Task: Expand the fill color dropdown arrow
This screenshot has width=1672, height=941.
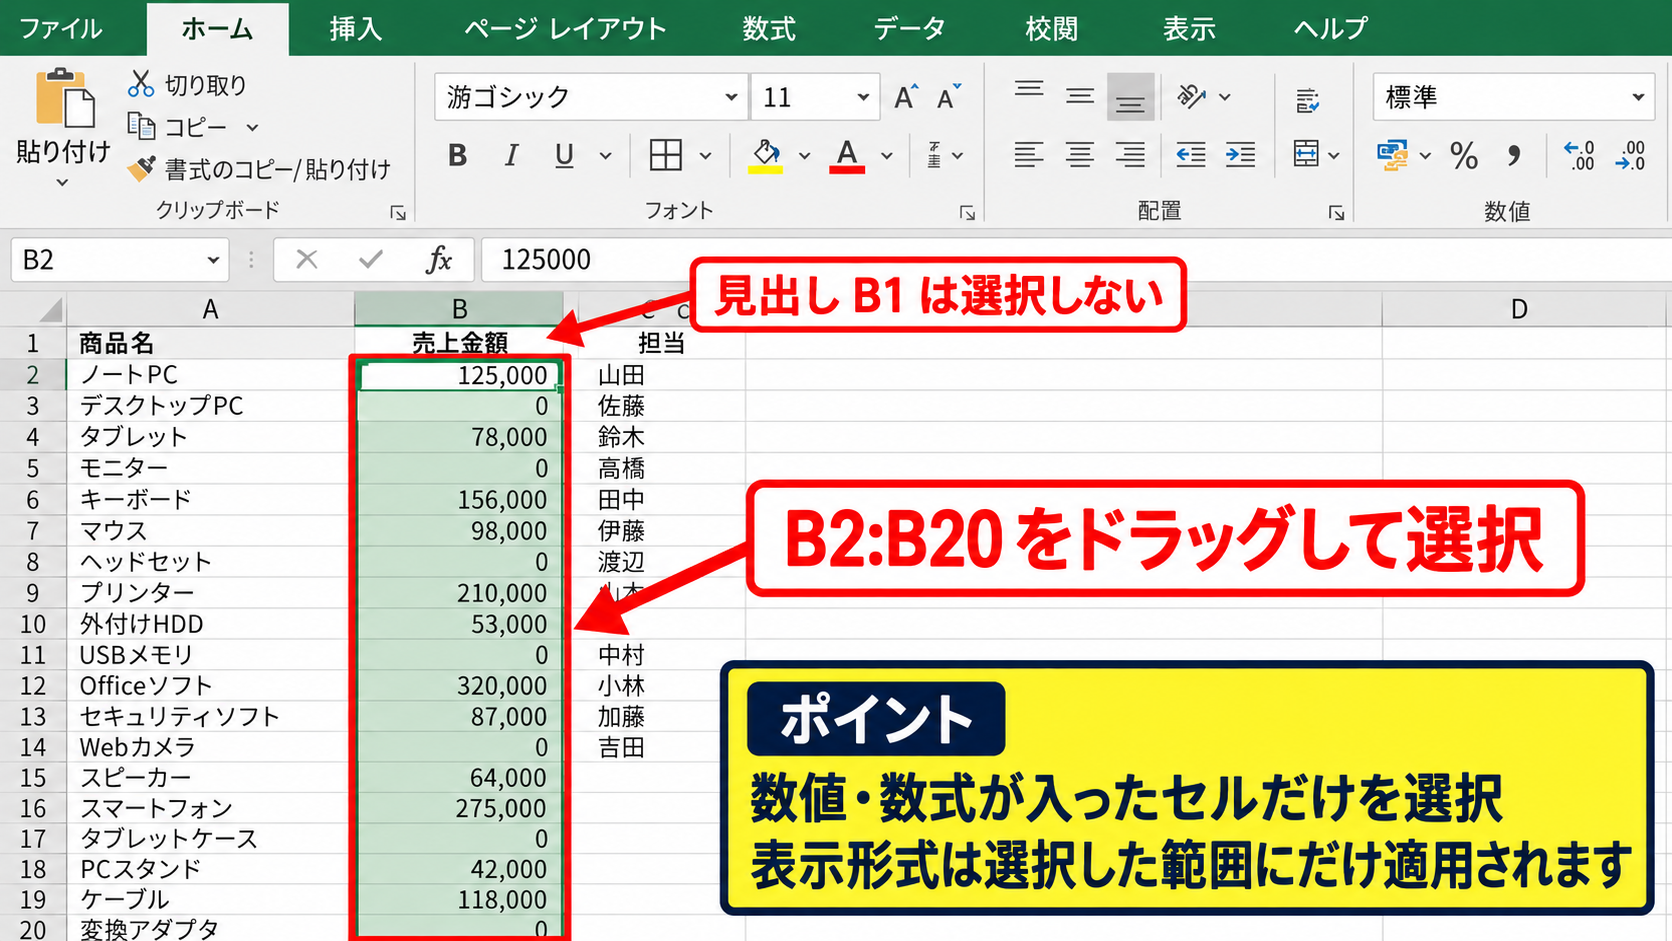Action: [x=803, y=156]
